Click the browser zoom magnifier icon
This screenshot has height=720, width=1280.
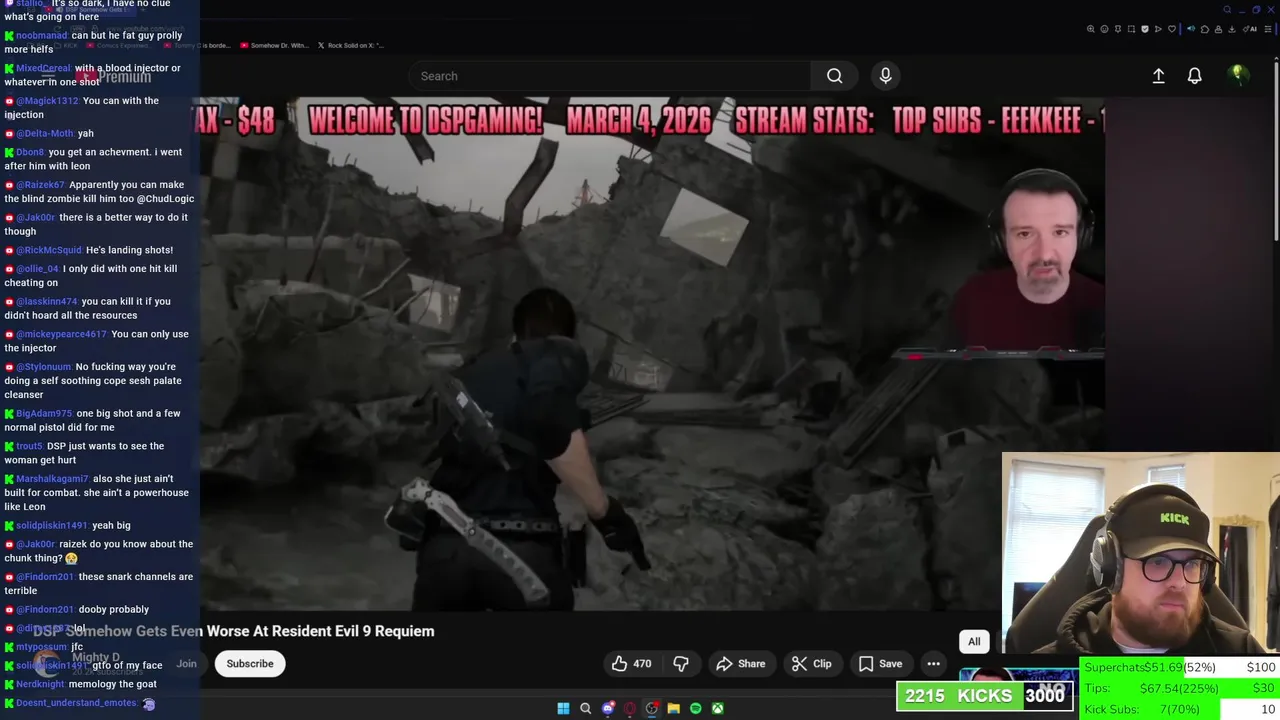point(1091,29)
